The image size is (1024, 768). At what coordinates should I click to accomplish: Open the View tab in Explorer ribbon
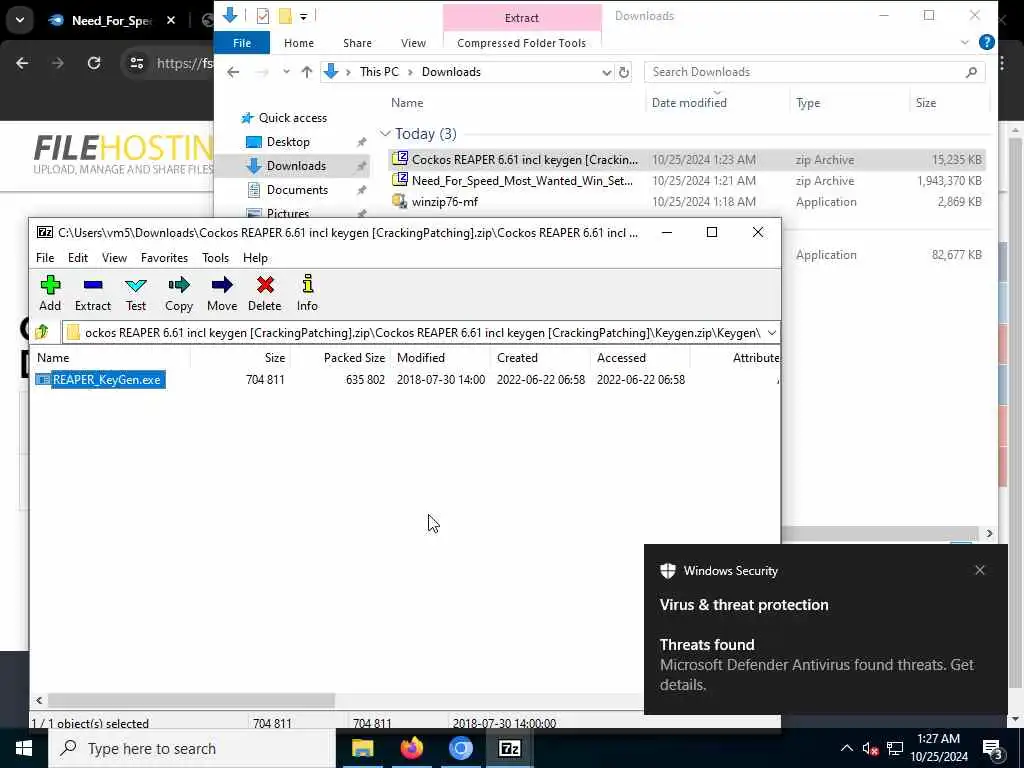tap(413, 43)
